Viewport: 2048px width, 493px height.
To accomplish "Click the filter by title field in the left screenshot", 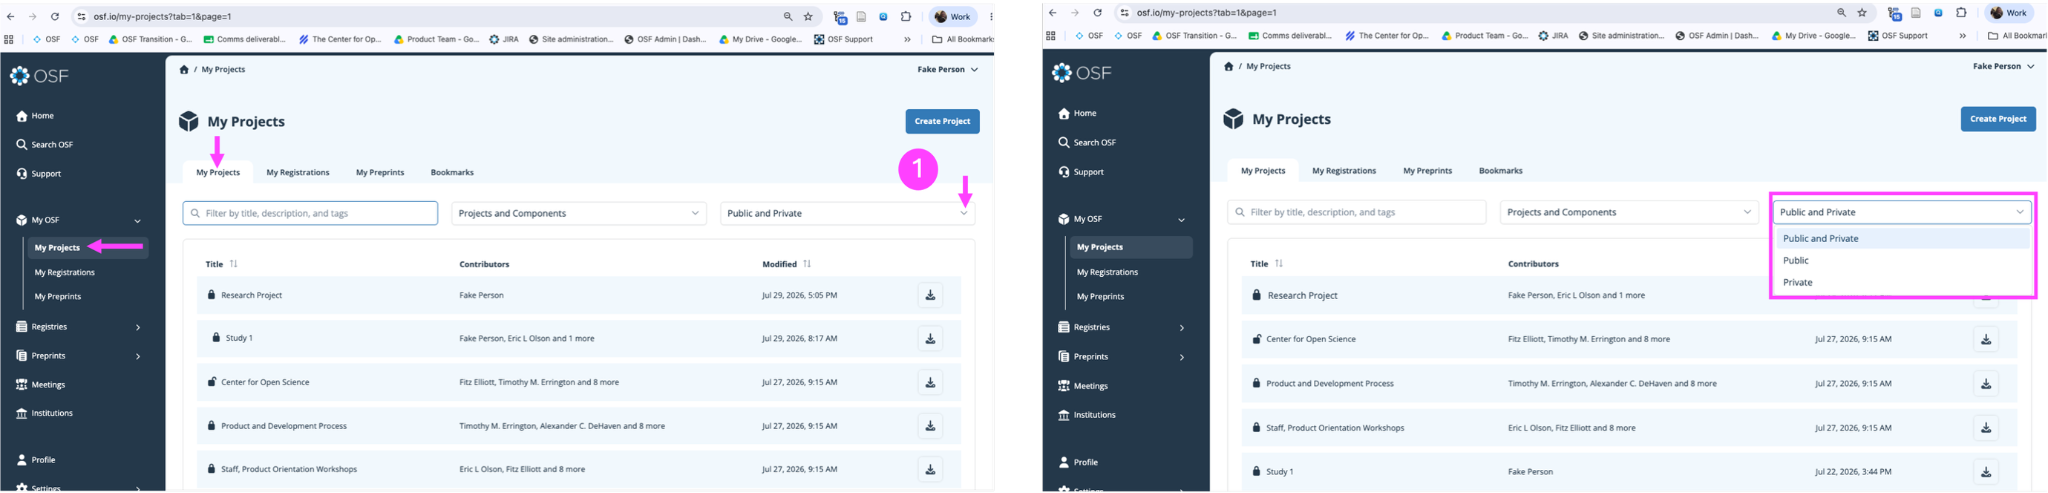I will tap(310, 213).
